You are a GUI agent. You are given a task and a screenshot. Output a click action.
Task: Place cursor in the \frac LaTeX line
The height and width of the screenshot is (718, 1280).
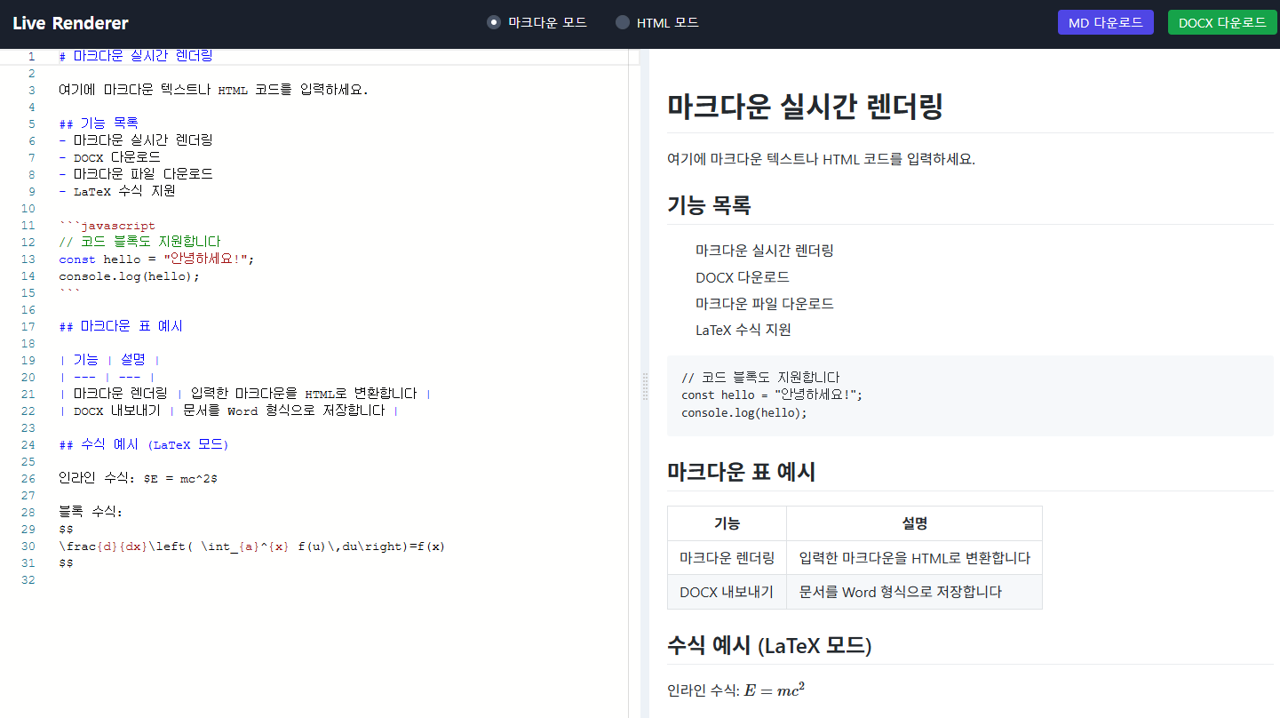pyautogui.click(x=250, y=546)
